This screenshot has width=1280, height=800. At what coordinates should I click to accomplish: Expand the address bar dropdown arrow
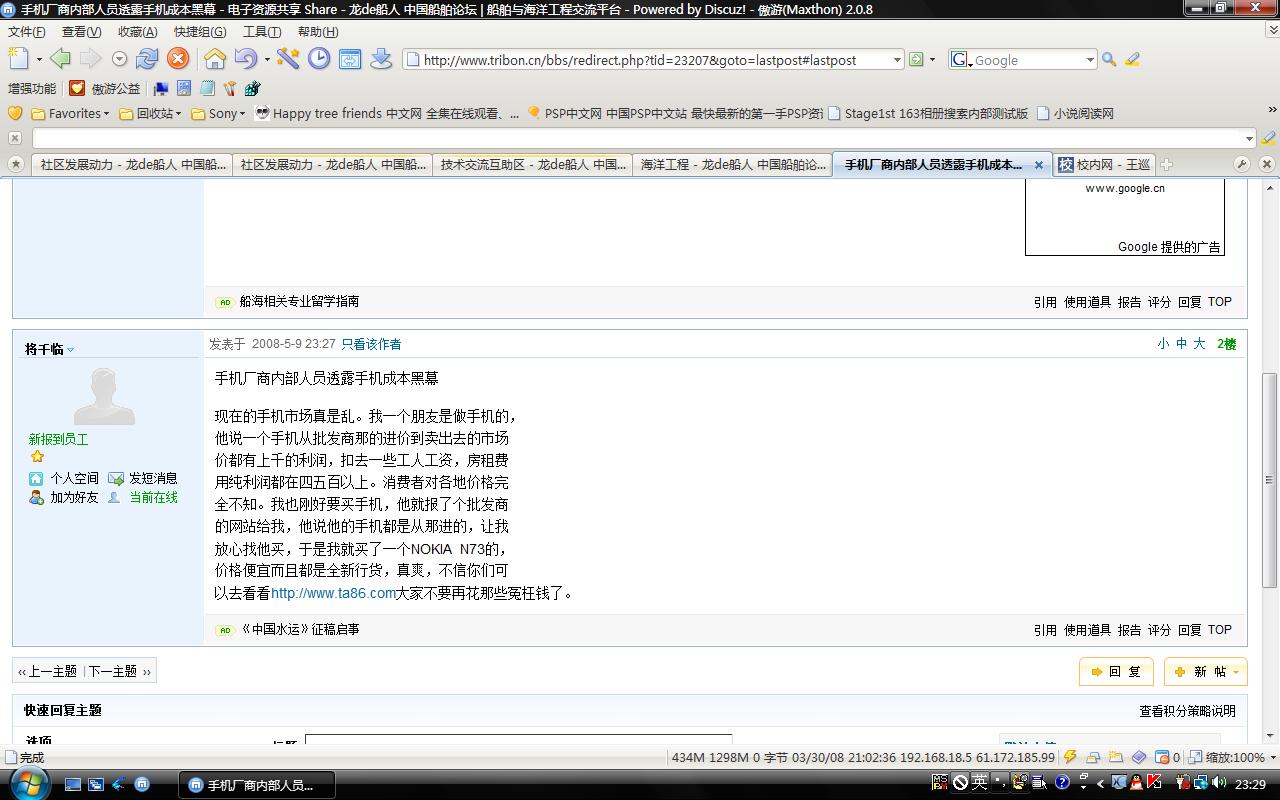click(x=897, y=60)
